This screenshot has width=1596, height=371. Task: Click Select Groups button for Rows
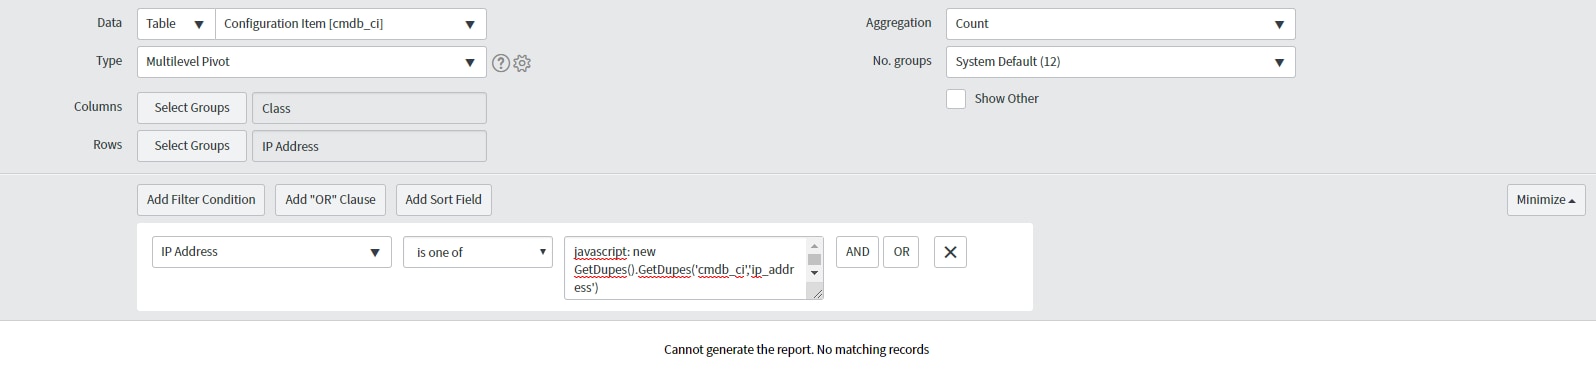tap(192, 146)
